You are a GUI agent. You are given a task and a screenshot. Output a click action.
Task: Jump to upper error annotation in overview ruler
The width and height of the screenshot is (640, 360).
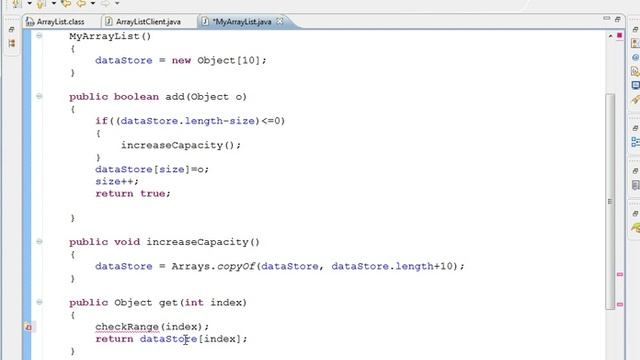coord(620,275)
